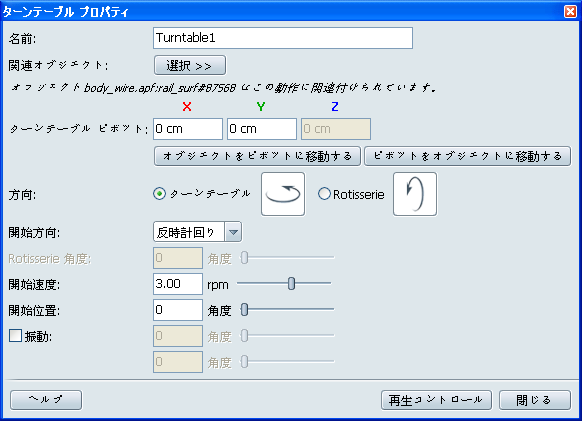Click the 開始速度 rpm slider handle
This screenshot has height=421, width=582.
291,283
